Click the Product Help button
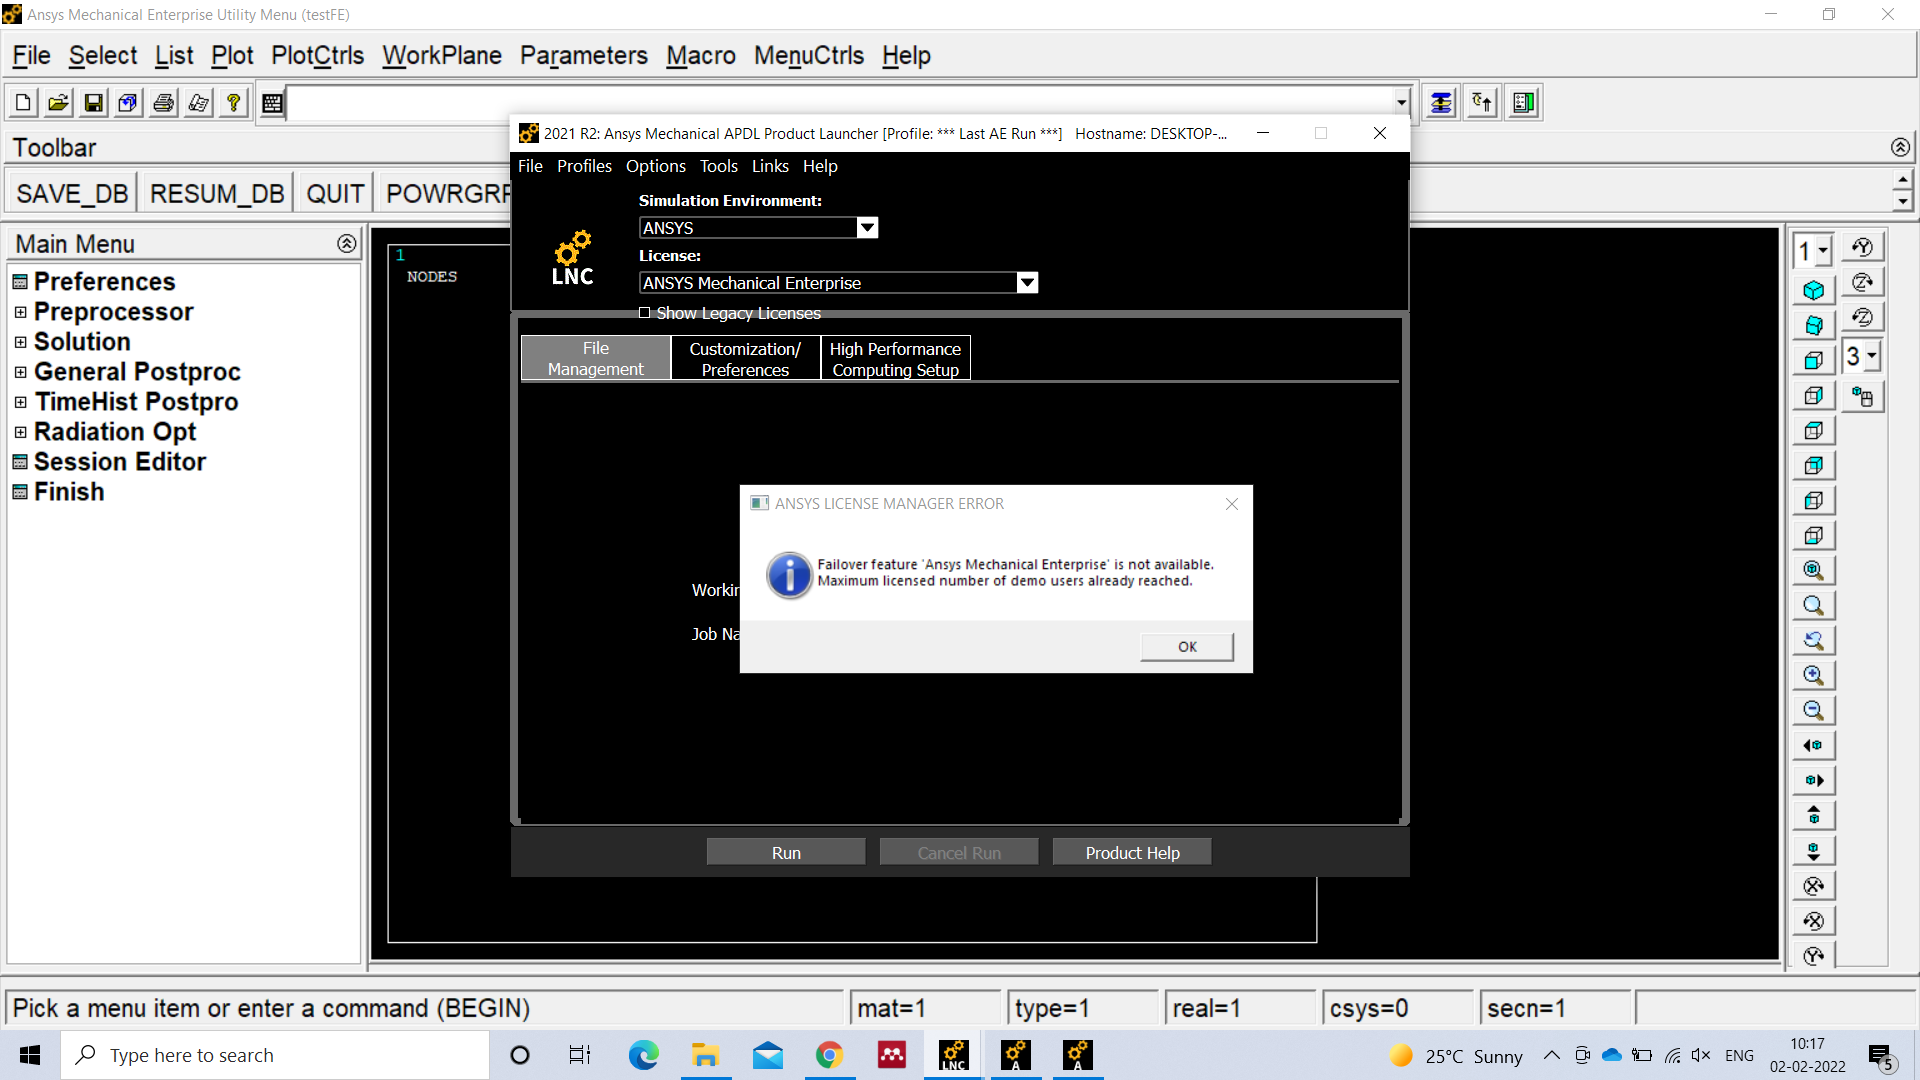This screenshot has height=1080, width=1920. click(x=1132, y=852)
